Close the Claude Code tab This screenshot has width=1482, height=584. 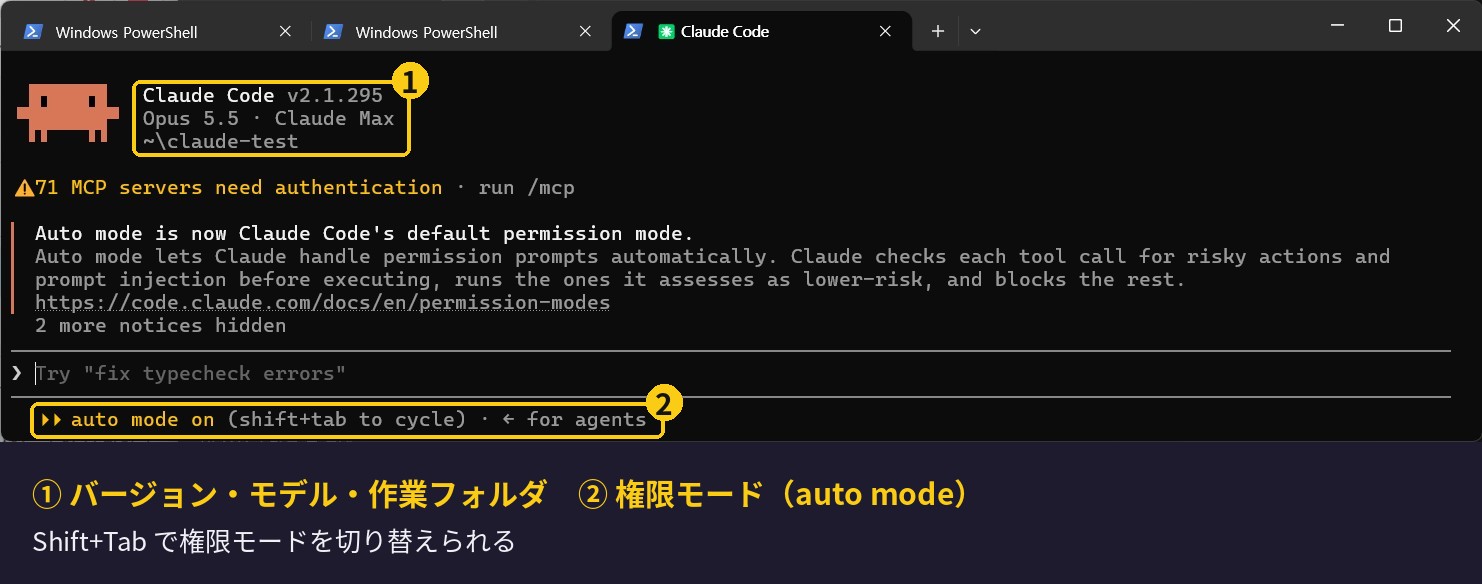pos(885,32)
